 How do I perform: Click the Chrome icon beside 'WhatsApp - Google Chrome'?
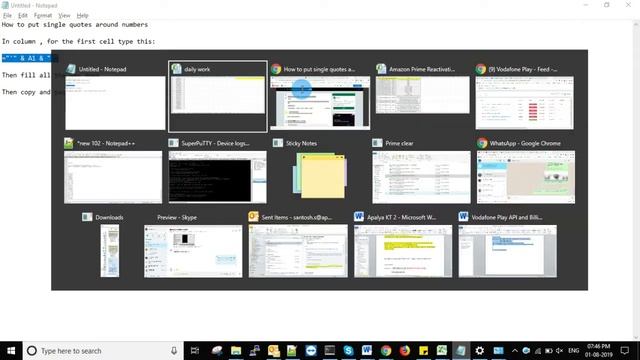(x=482, y=143)
